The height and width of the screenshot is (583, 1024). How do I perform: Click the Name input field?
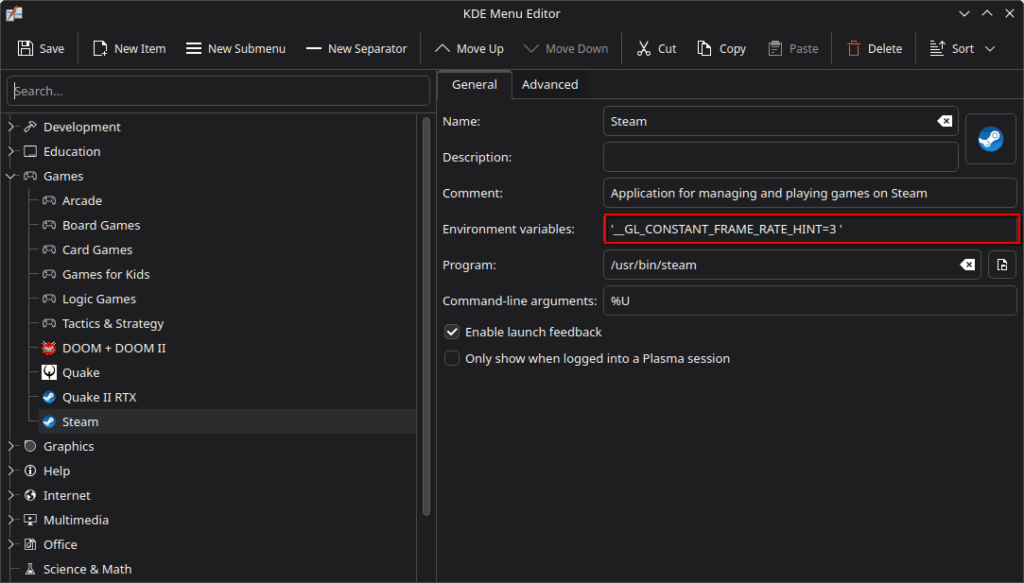coord(780,121)
